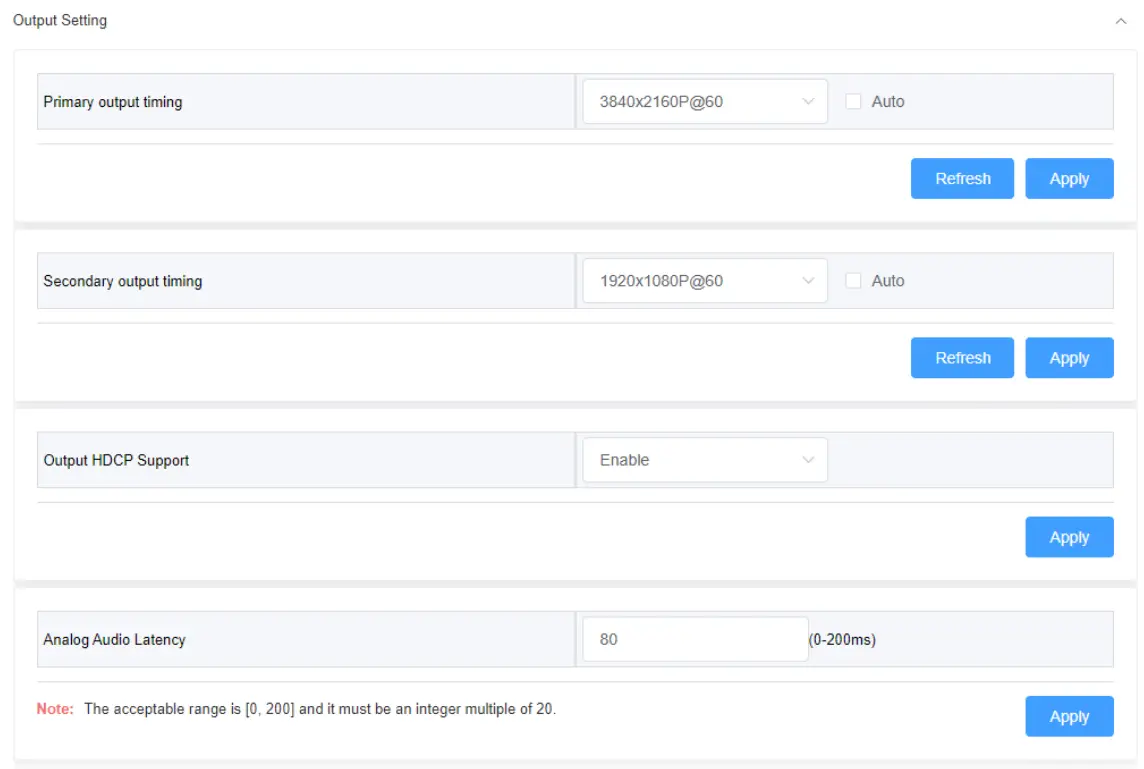
Task: Tick Auto checkbox for Secondary output timing
Action: pos(854,281)
